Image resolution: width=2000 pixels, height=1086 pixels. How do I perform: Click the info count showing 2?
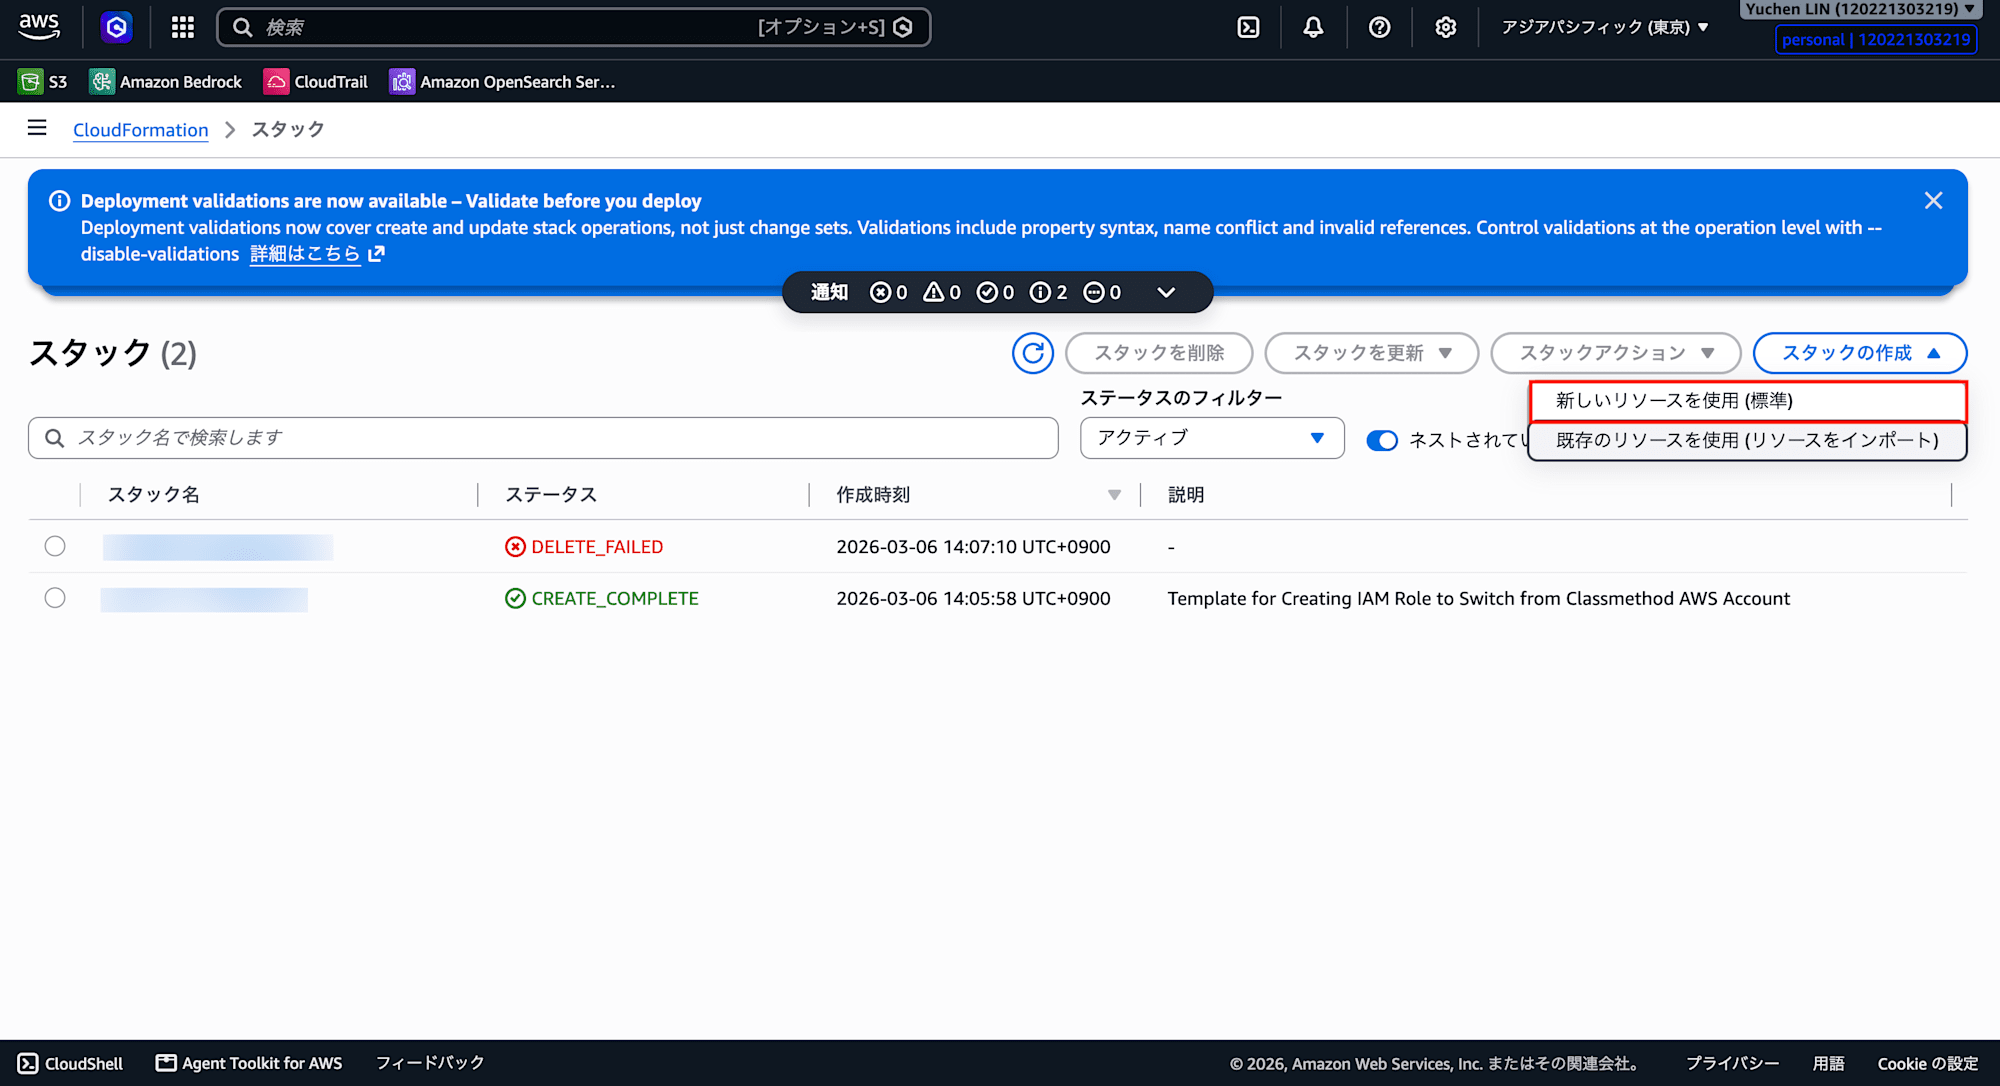1049,292
